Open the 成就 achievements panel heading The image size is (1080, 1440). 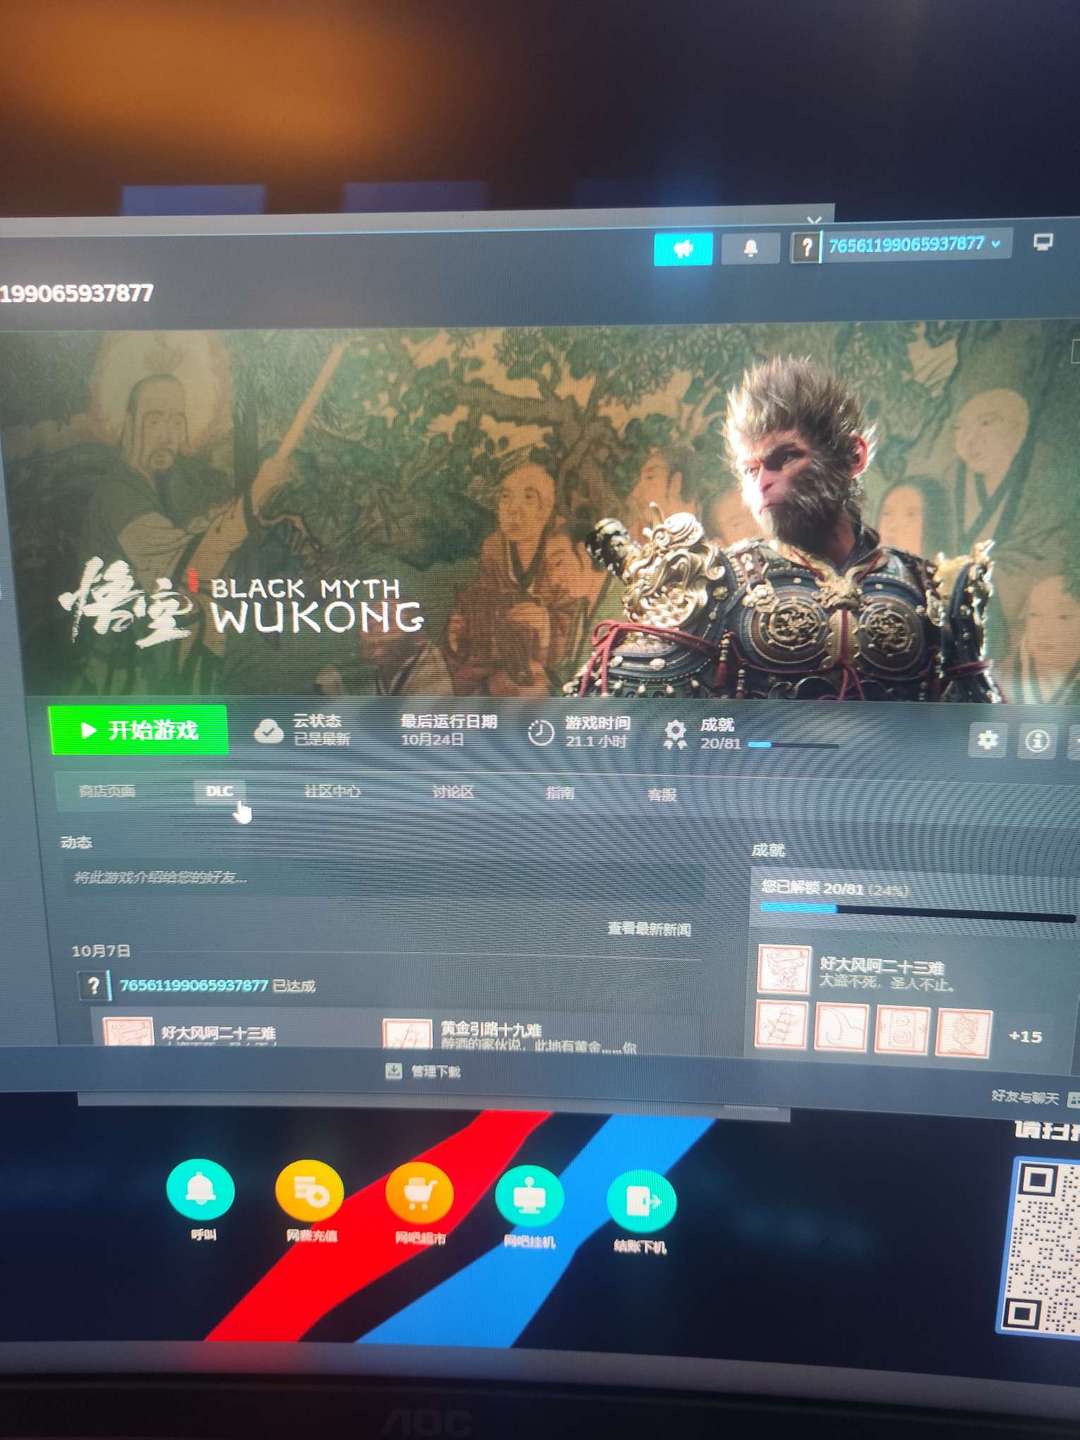[x=768, y=850]
